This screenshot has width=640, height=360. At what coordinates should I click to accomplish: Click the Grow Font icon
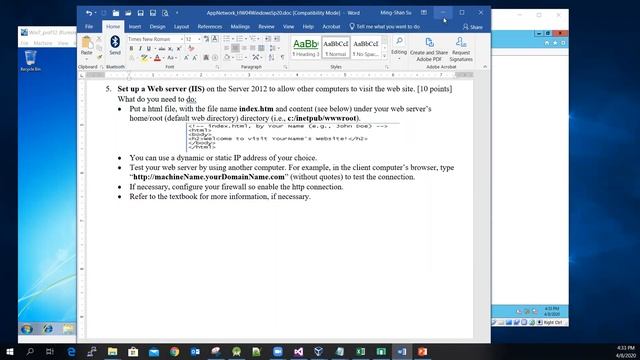186,58
